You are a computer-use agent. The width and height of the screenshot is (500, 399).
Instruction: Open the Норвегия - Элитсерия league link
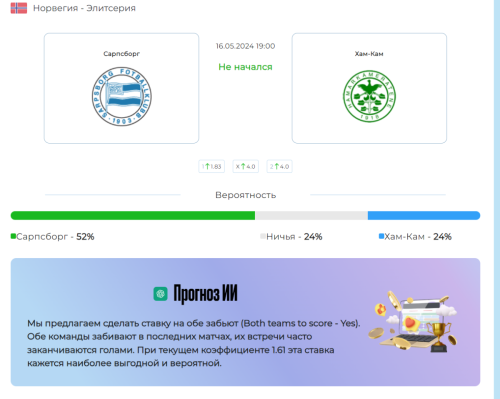(84, 8)
